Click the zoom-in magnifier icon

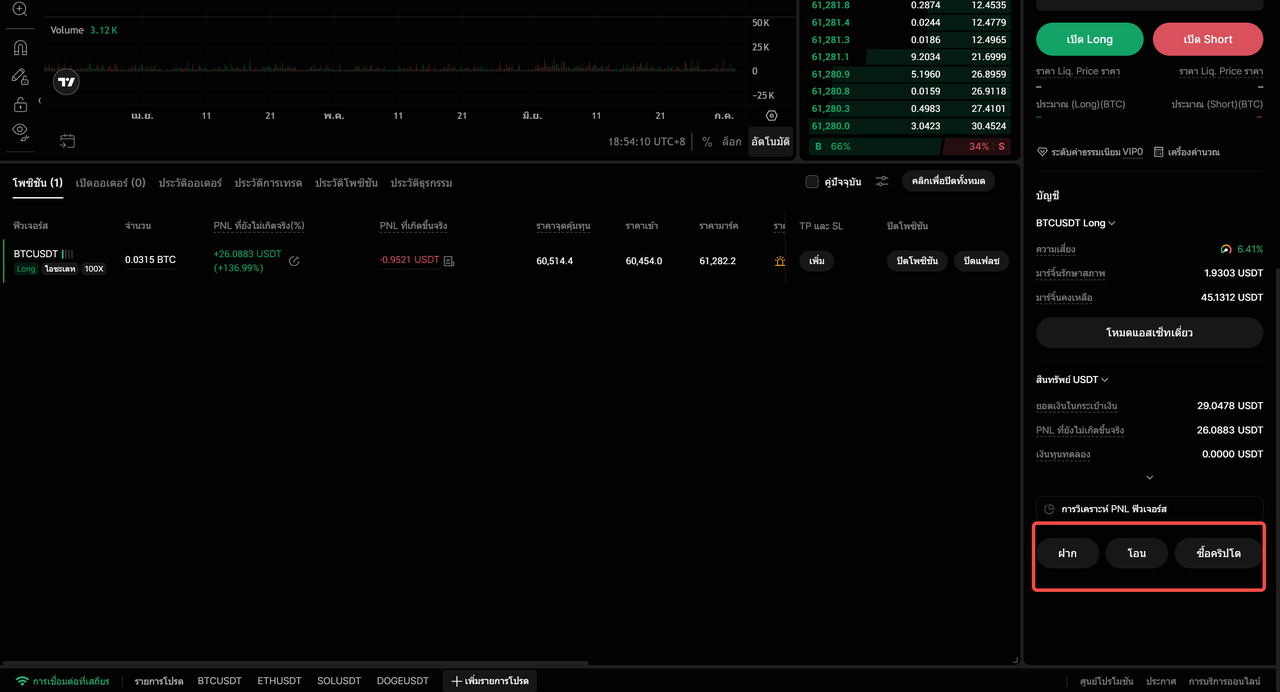(x=20, y=10)
